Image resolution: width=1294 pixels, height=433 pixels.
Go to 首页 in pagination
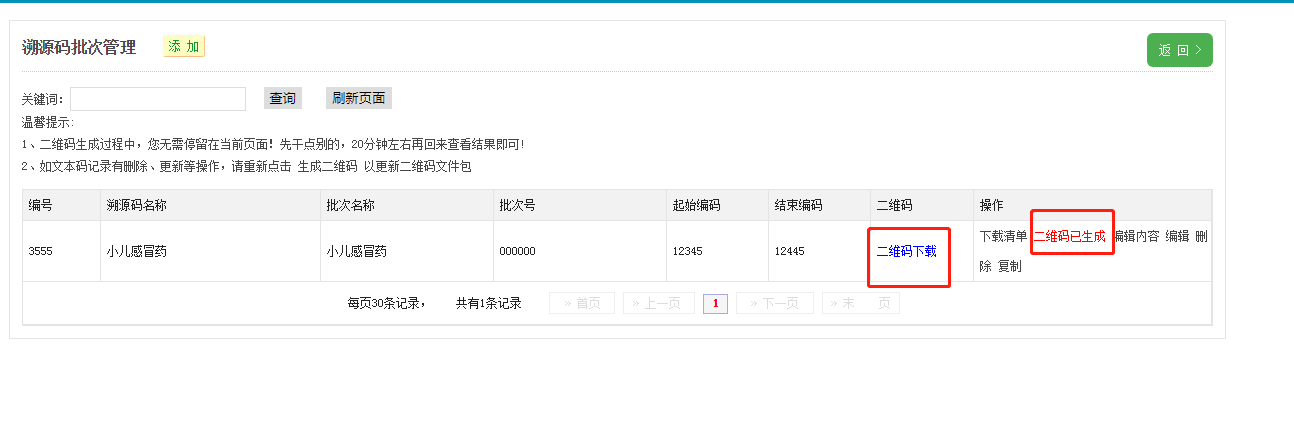582,304
